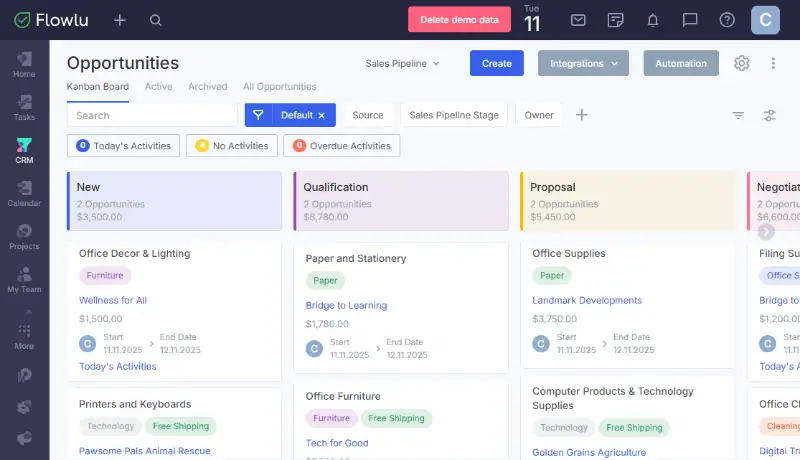Open Bridge to Learning link on Paper card
The height and width of the screenshot is (460, 800).
tap(346, 305)
